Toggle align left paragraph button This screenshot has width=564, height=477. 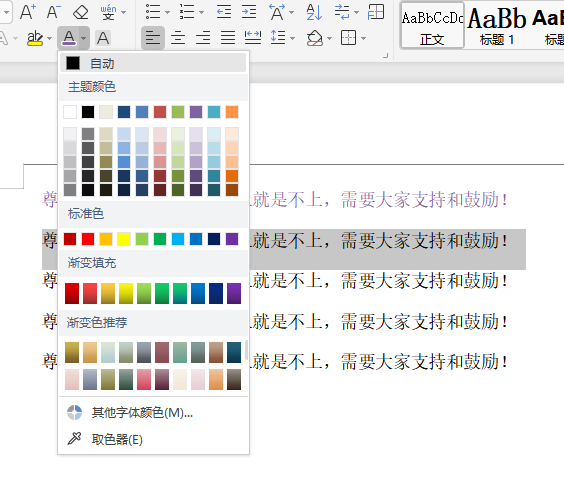[x=153, y=38]
